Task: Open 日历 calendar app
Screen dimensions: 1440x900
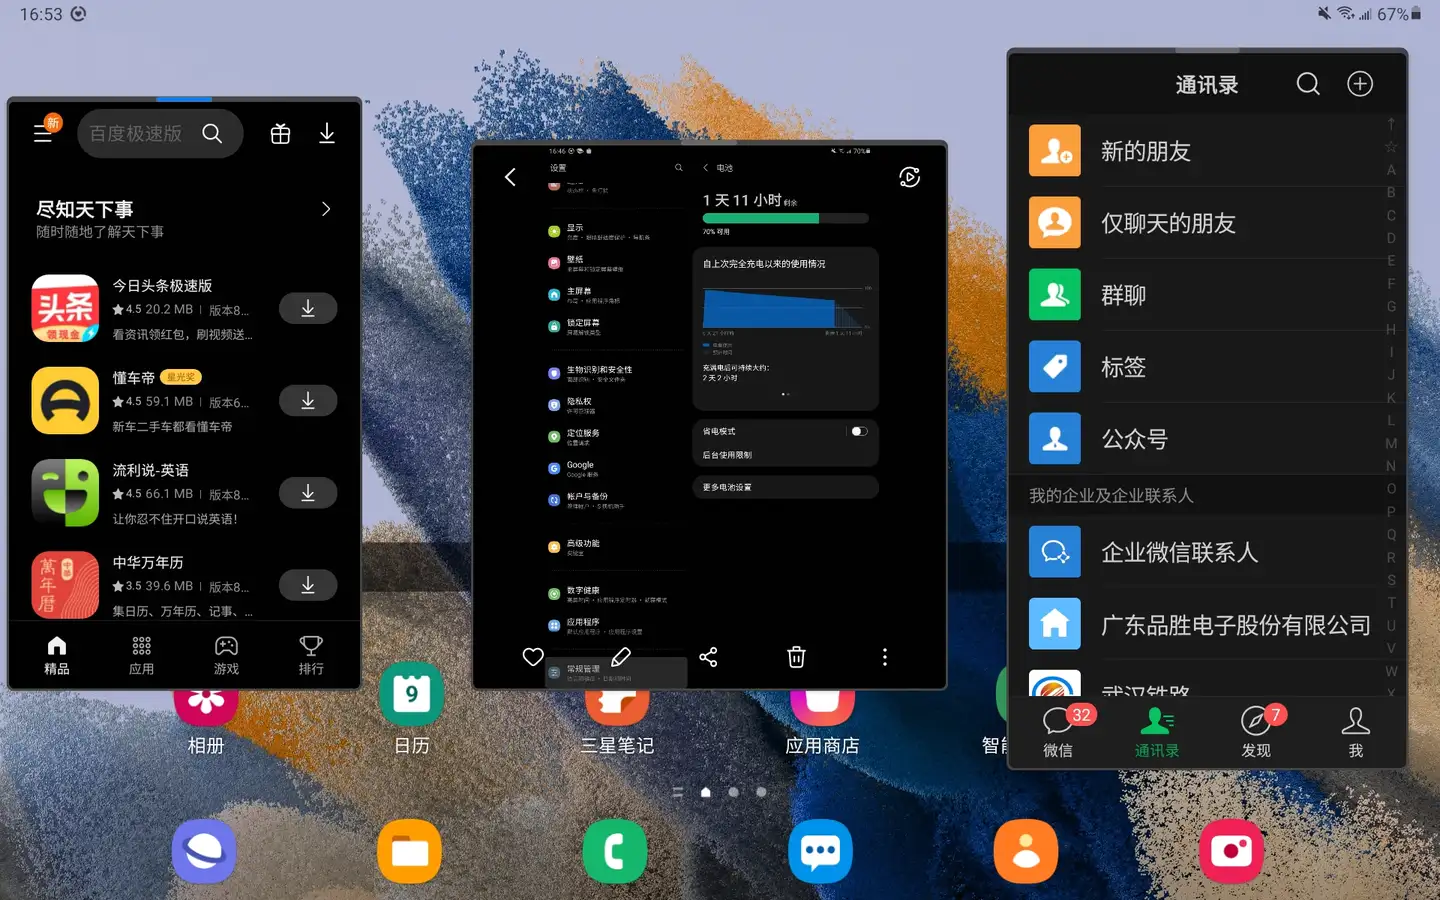Action: click(x=411, y=708)
